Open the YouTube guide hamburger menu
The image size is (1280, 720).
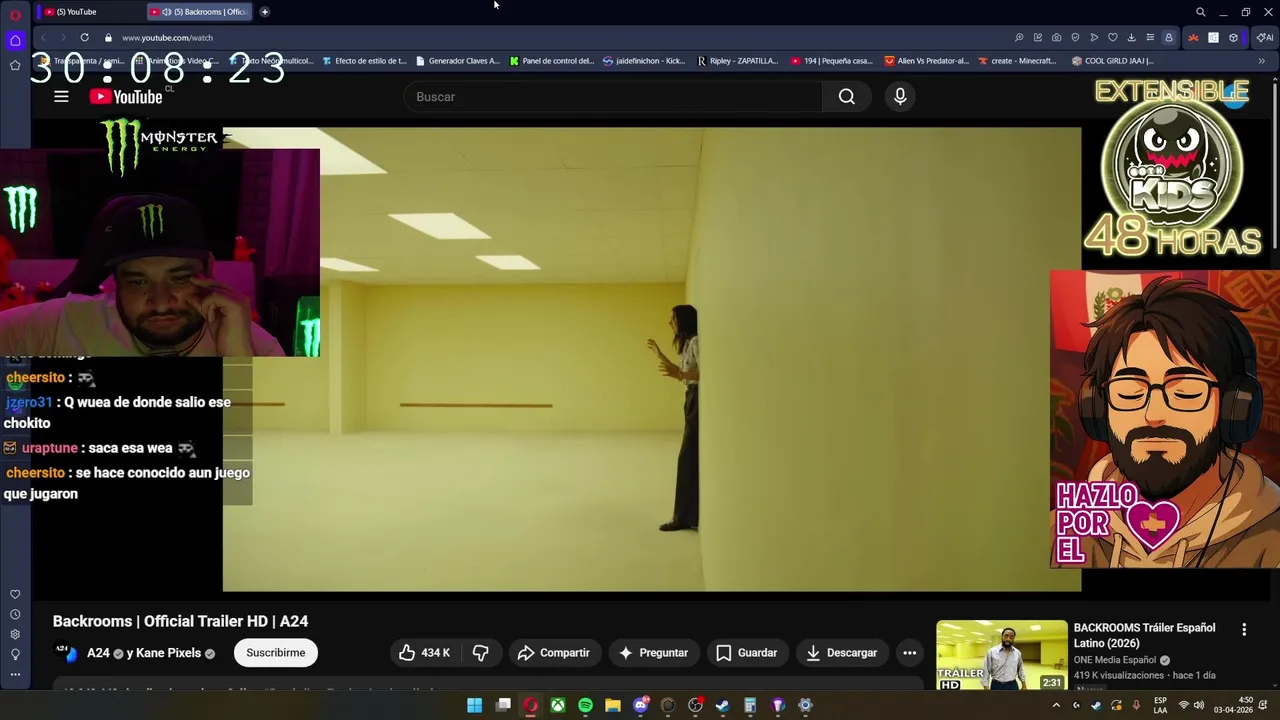(61, 97)
